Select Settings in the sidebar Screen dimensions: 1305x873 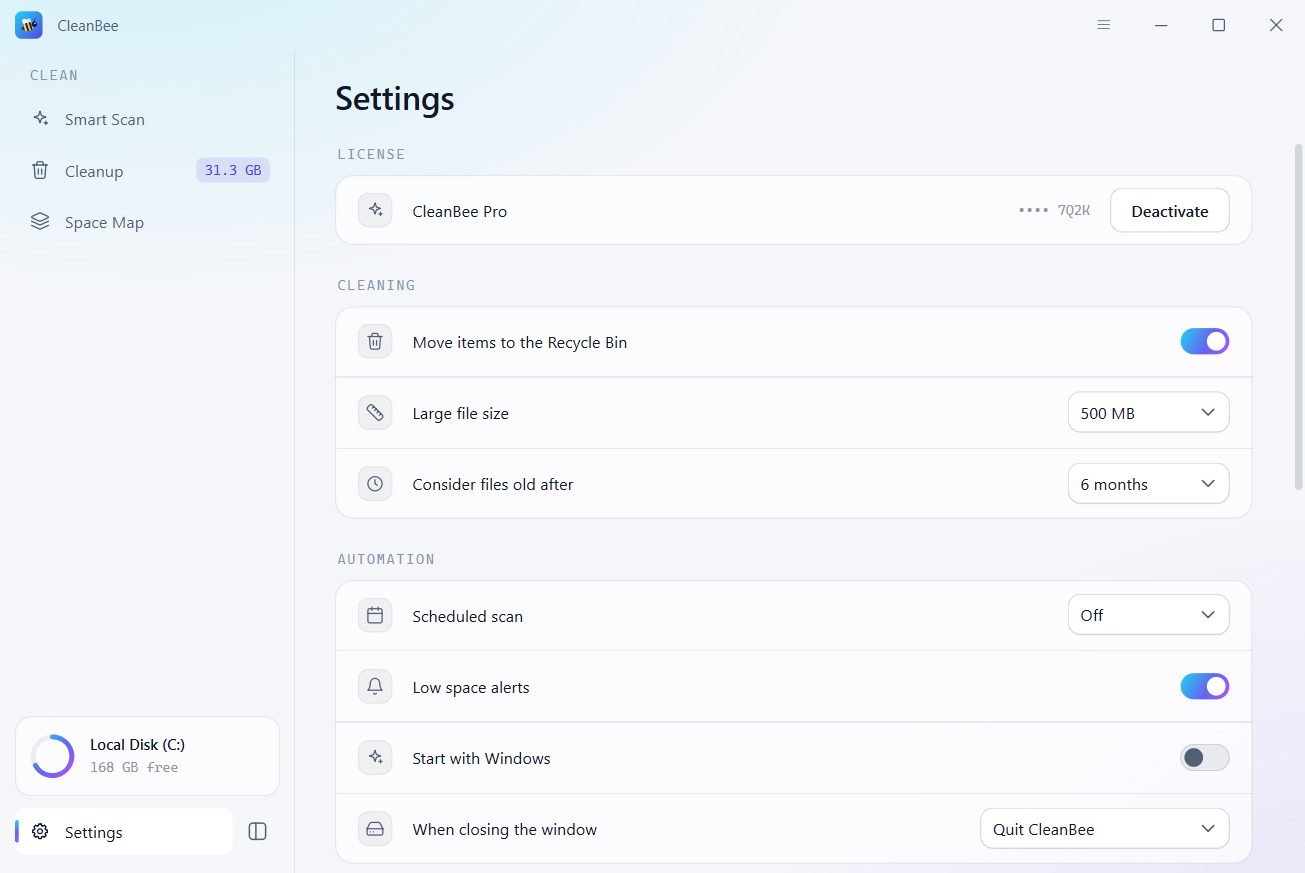pyautogui.click(x=124, y=832)
